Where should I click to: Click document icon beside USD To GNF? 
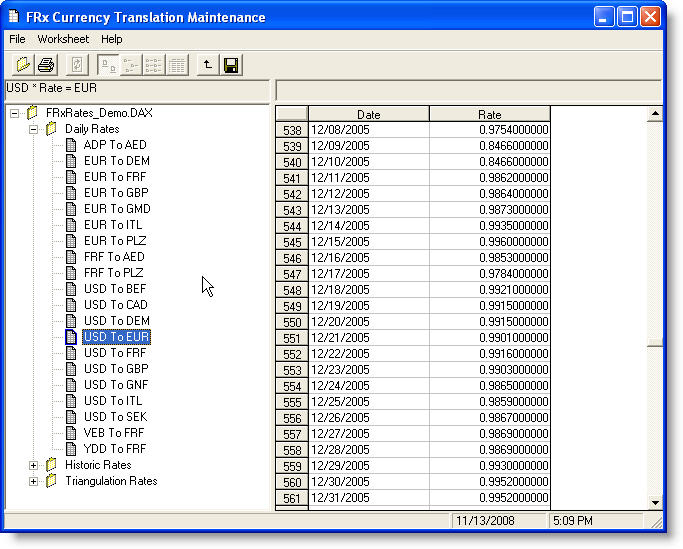pyautogui.click(x=71, y=385)
